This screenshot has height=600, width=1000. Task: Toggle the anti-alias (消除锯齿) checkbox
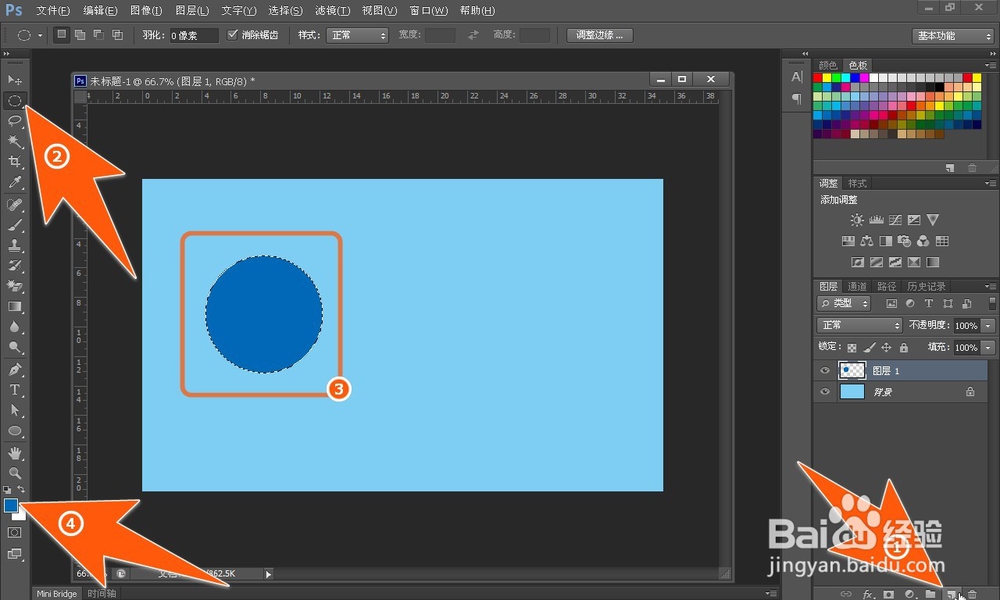tap(232, 34)
